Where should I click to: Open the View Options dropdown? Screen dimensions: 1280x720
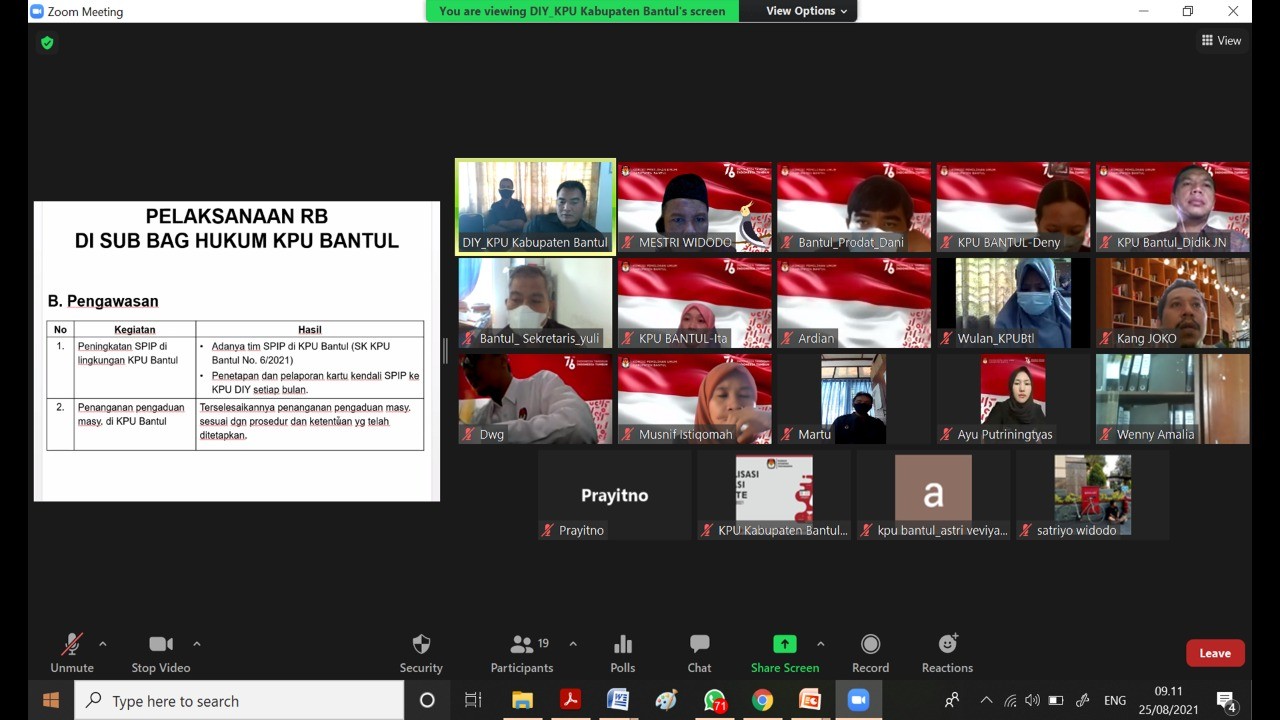click(x=806, y=11)
